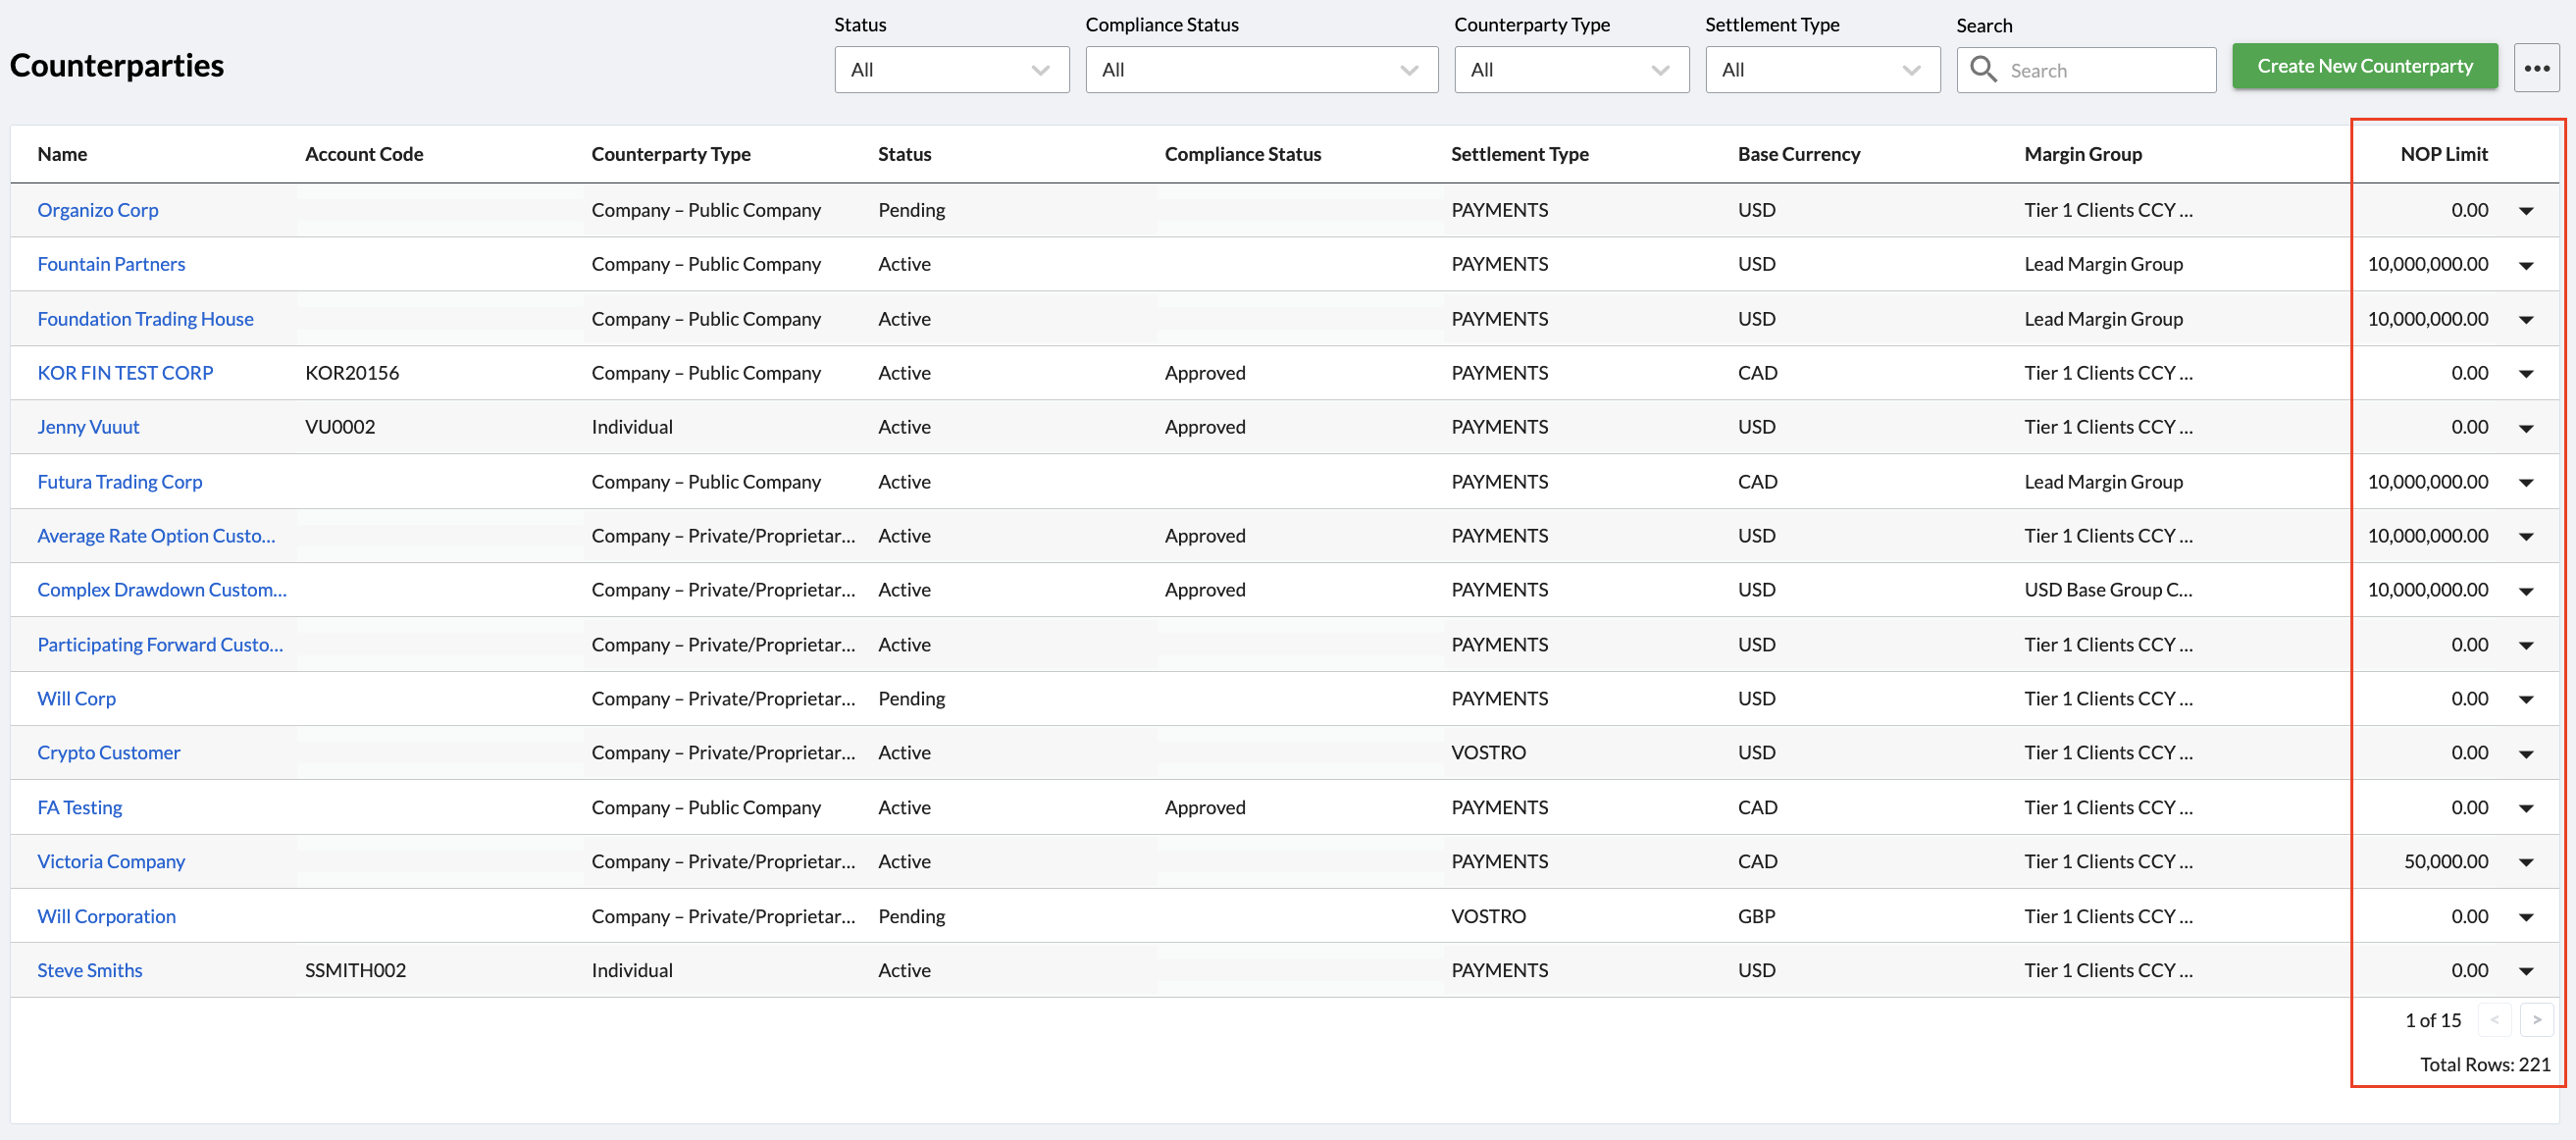Viewport: 2576px width, 1140px height.
Task: Sort by Name column header
Action: click(62, 154)
